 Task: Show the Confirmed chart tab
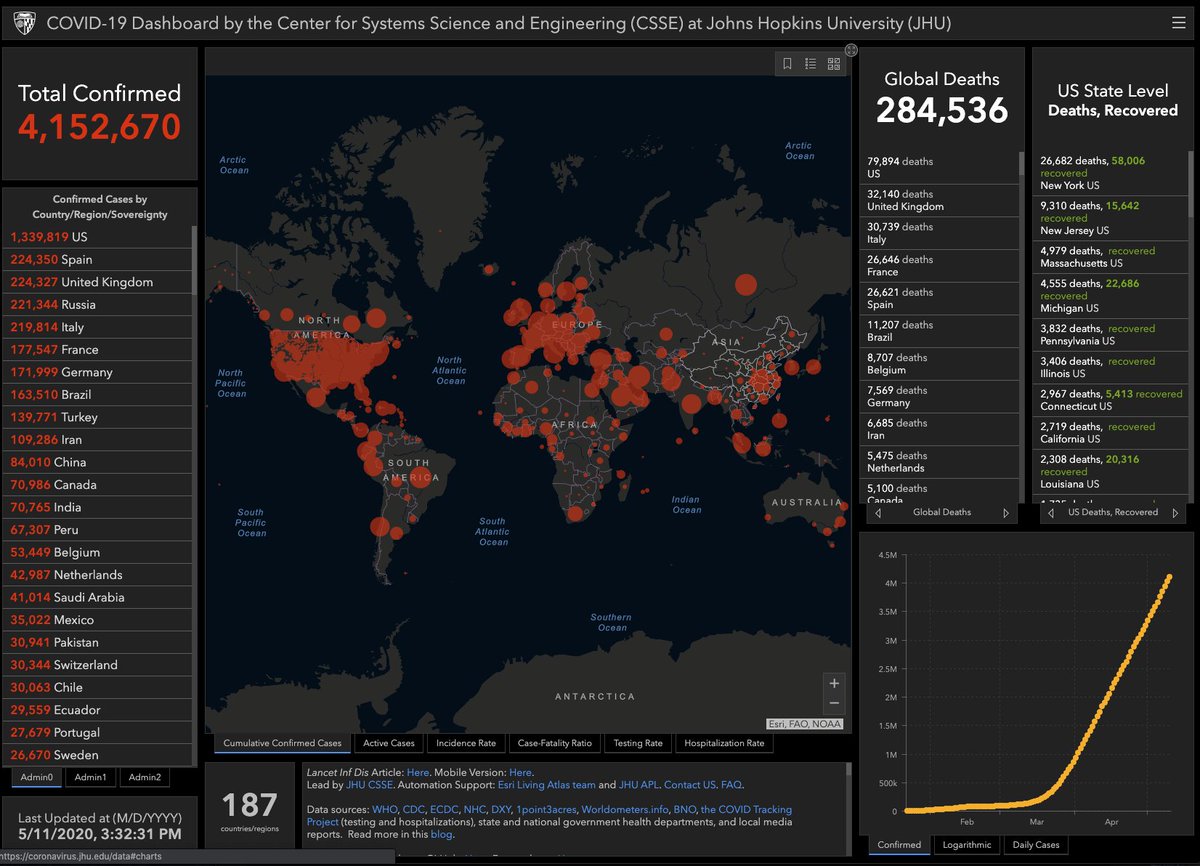tap(900, 845)
